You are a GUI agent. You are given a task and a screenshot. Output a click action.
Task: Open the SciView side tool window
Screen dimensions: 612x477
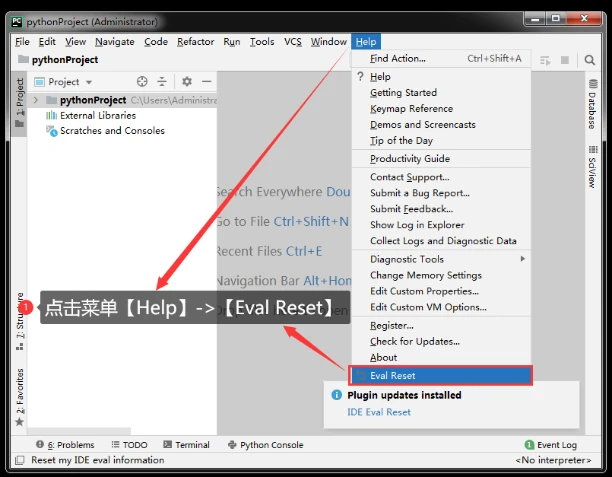point(592,166)
